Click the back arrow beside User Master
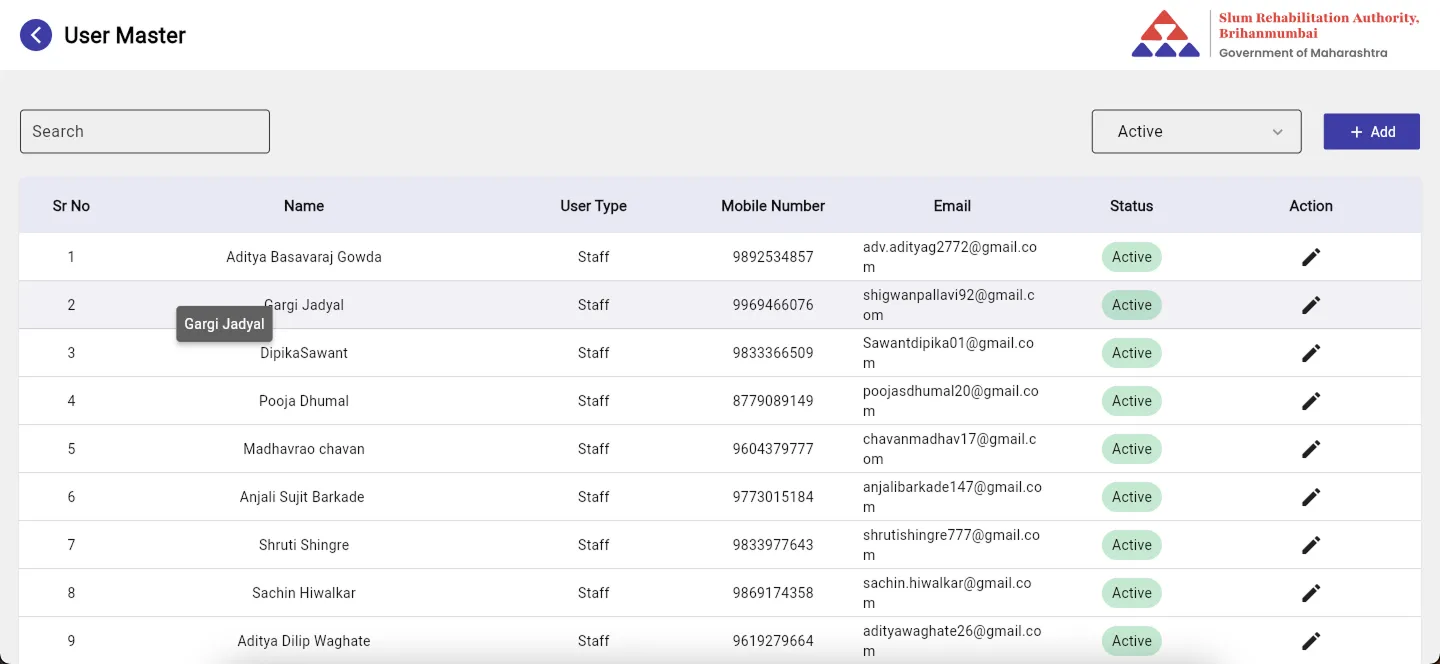 point(36,35)
